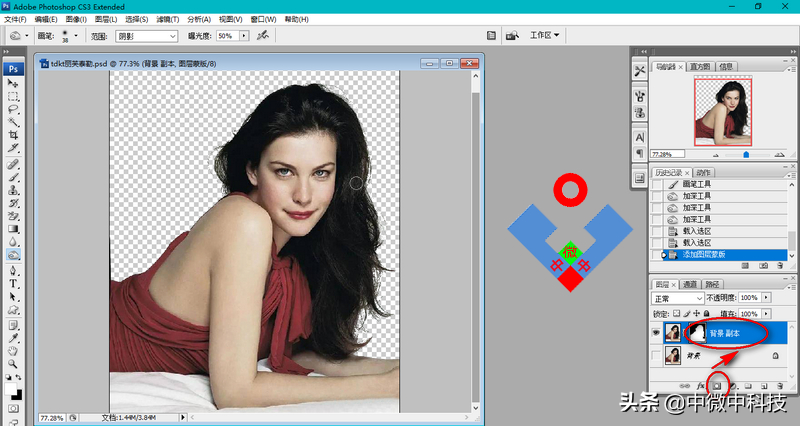
Task: Click Add Layer Mask button in Layers panel
Action: [x=717, y=385]
